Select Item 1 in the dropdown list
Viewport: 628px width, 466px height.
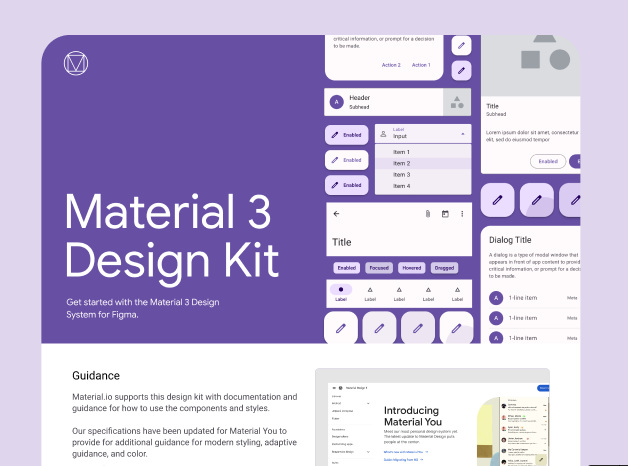tap(423, 152)
